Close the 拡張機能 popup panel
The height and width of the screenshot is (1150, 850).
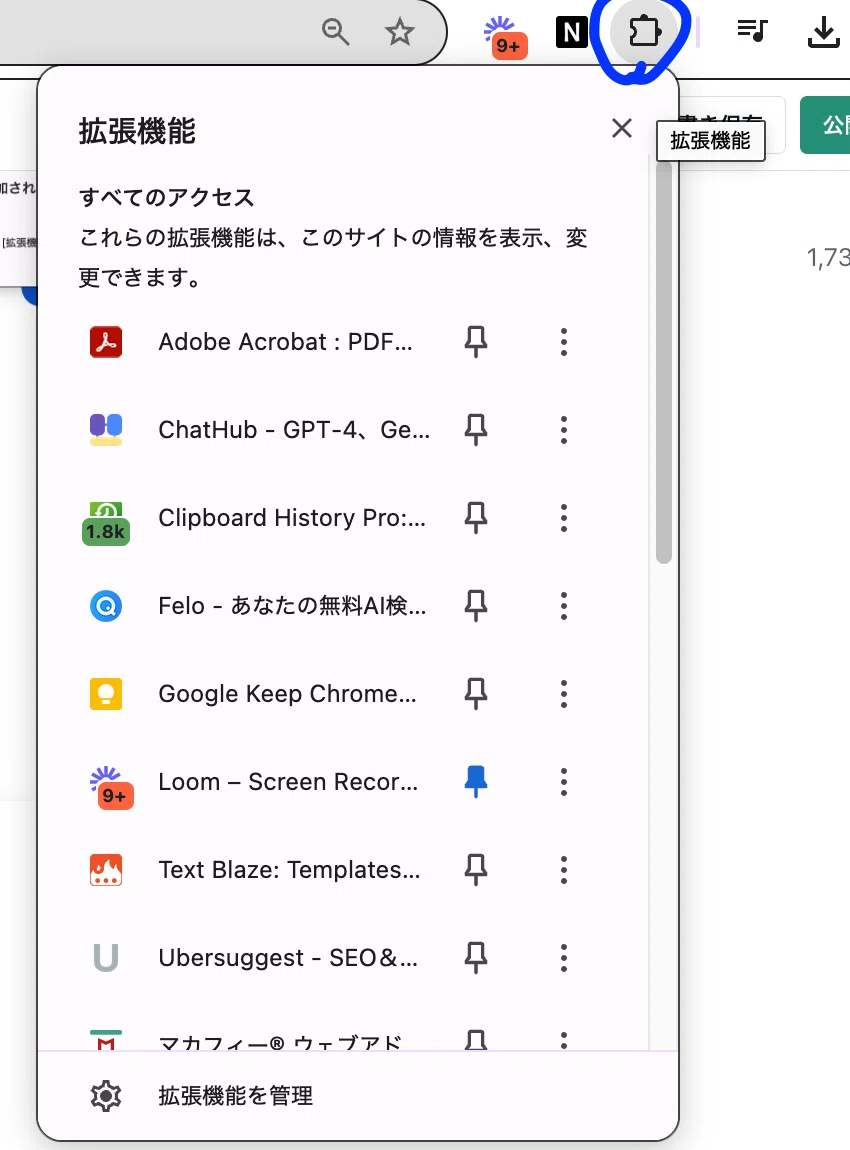coord(622,128)
